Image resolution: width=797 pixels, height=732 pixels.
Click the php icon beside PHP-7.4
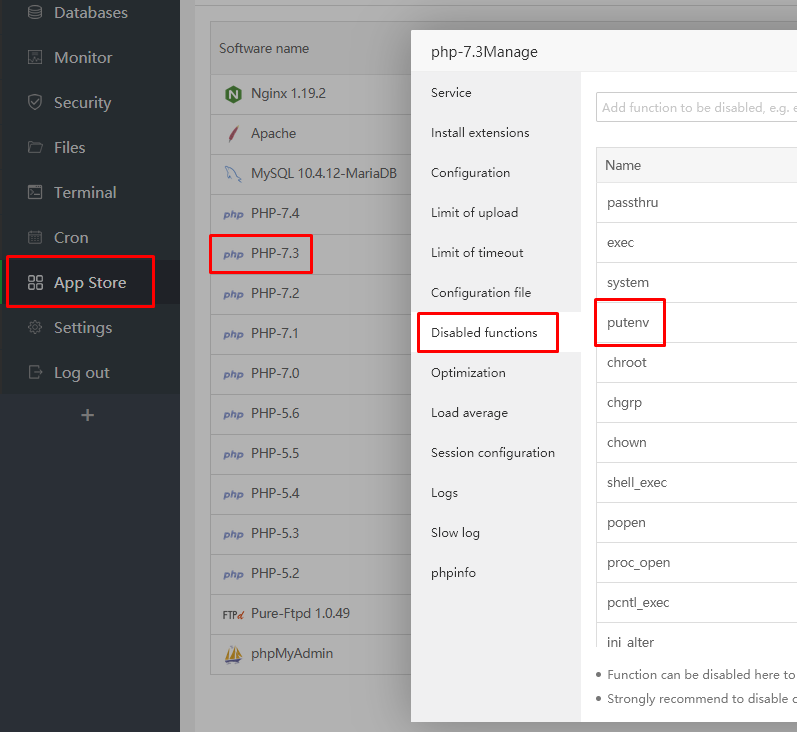(x=233, y=214)
